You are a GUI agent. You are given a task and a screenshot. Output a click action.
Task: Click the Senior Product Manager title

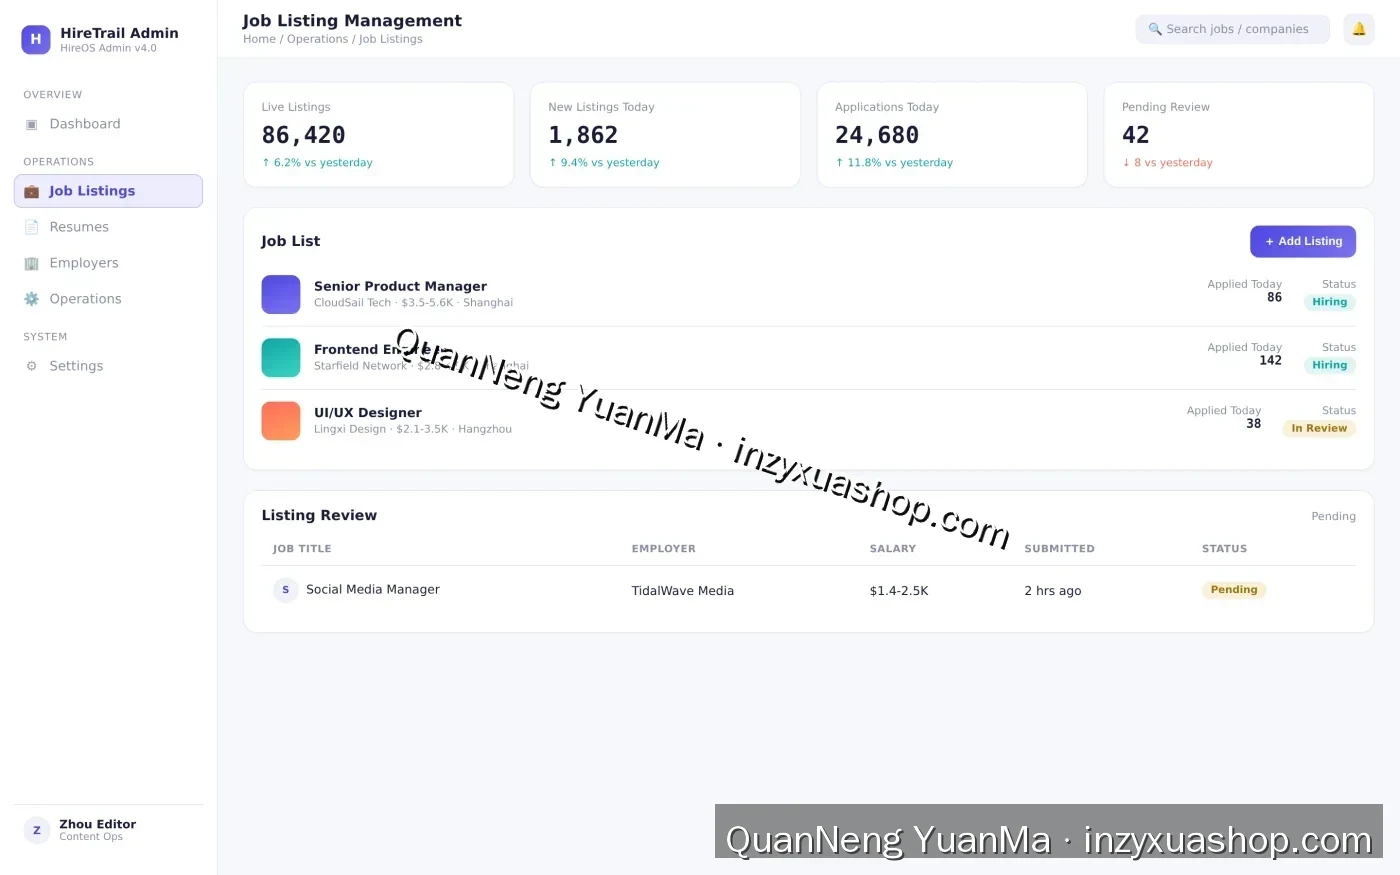(x=400, y=286)
